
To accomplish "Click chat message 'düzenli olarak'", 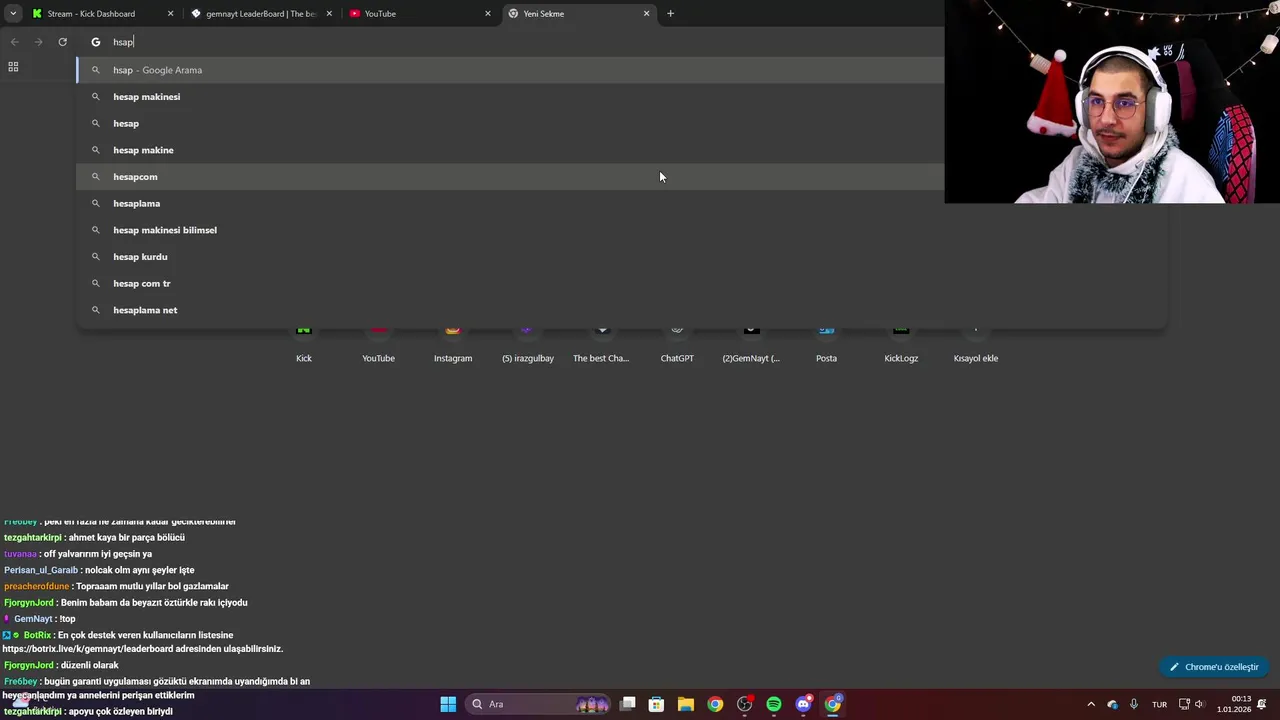I will (90, 665).
